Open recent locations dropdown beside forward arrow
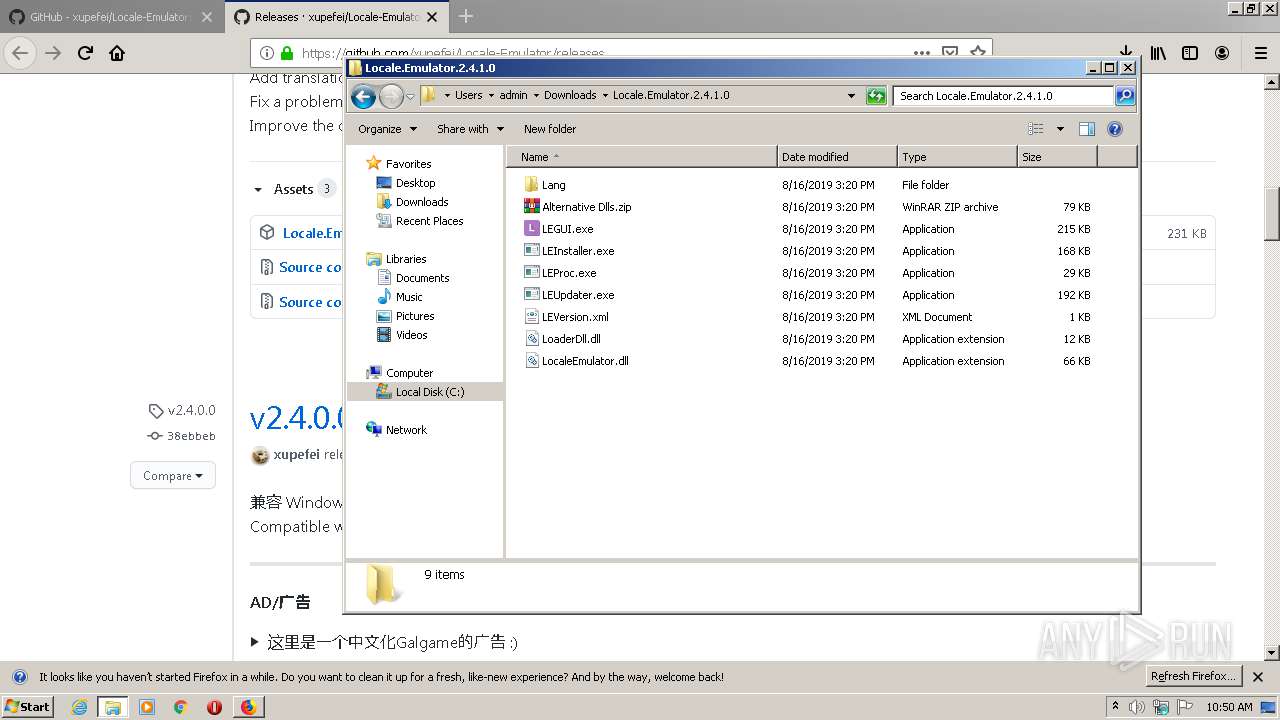Screen dimensions: 1280x720 pyautogui.click(x=410, y=96)
